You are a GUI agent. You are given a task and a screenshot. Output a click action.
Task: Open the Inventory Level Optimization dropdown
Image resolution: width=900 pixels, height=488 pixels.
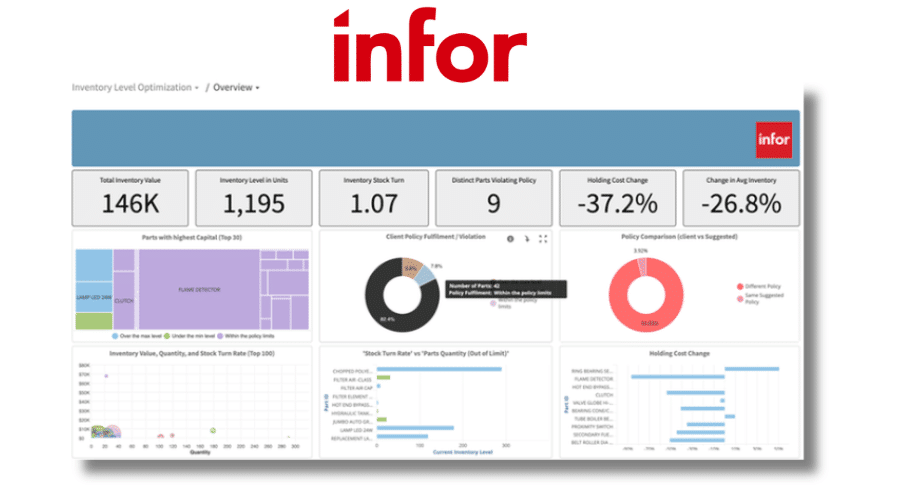click(x=134, y=88)
